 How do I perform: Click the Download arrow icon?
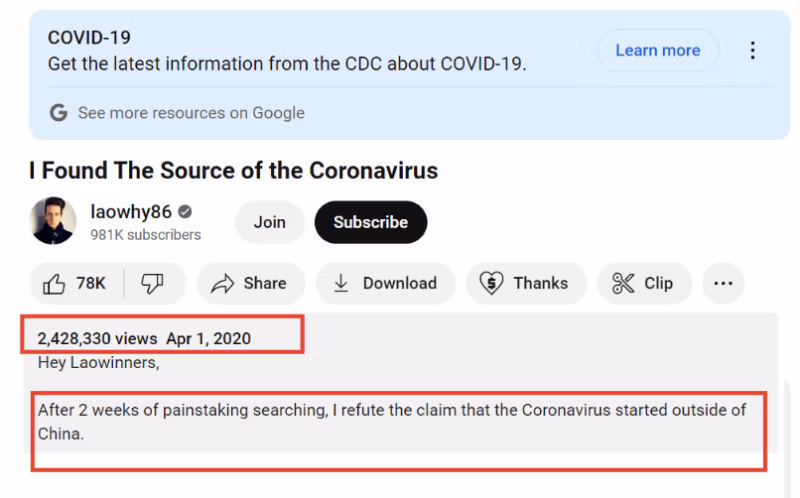coord(341,284)
